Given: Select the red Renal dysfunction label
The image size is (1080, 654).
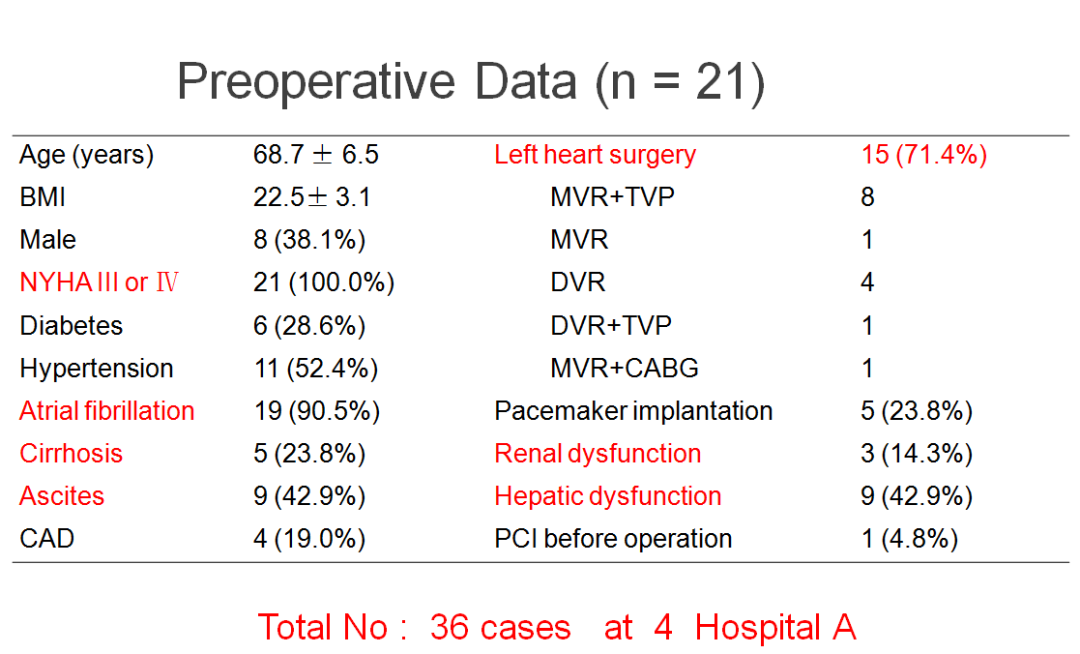Looking at the screenshot, I should 597,453.
